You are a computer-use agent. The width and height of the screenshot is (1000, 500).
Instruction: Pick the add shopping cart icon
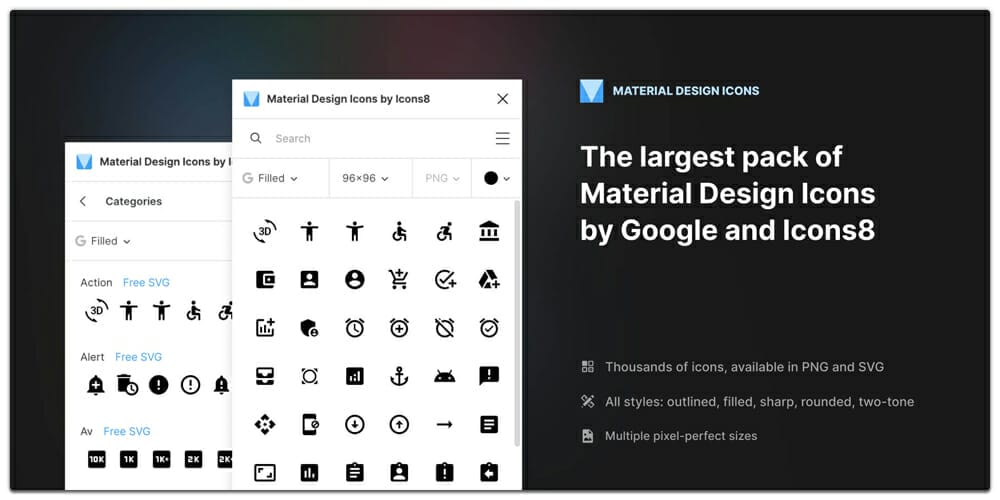click(399, 279)
